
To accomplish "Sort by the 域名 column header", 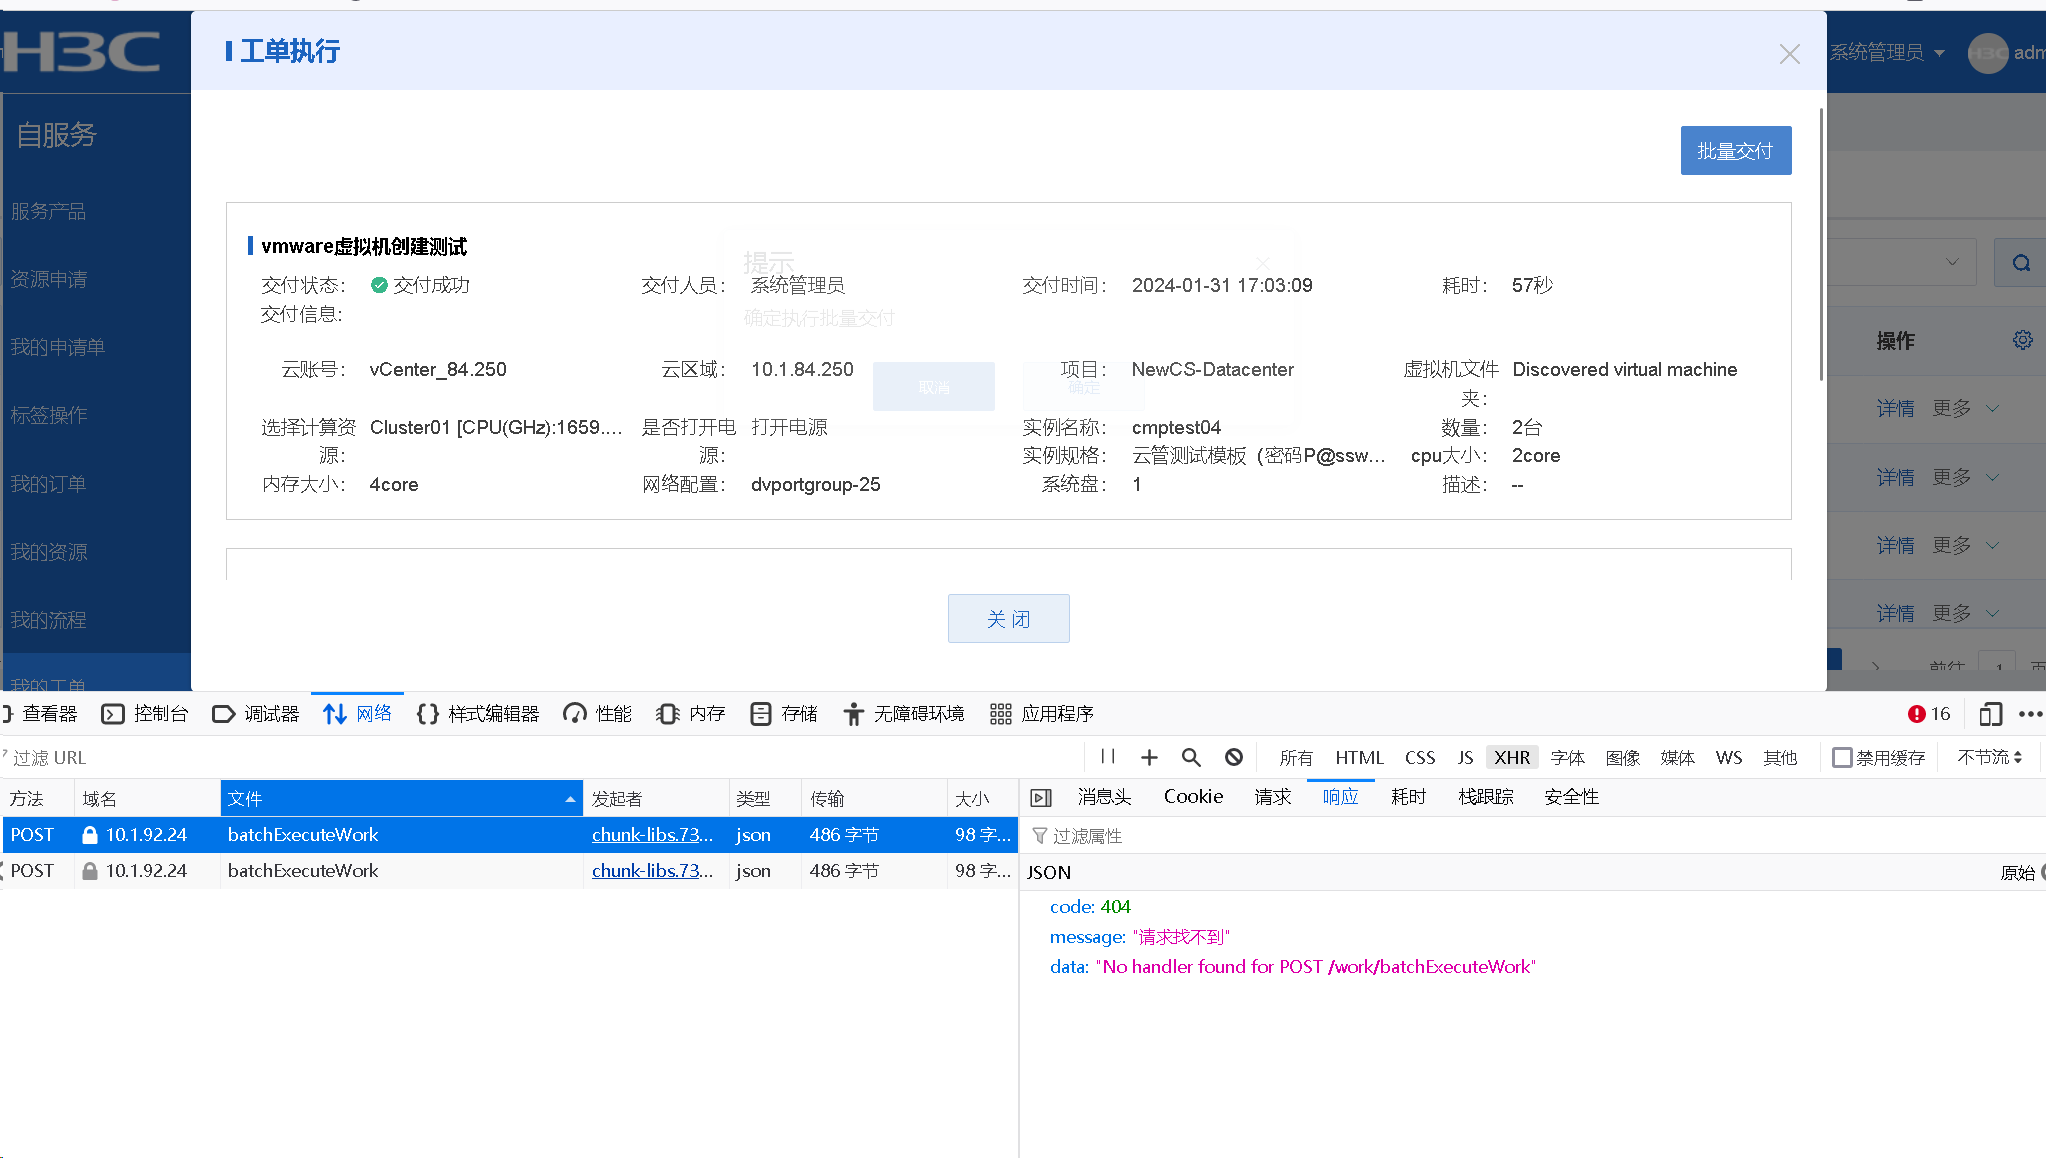I will tap(147, 799).
